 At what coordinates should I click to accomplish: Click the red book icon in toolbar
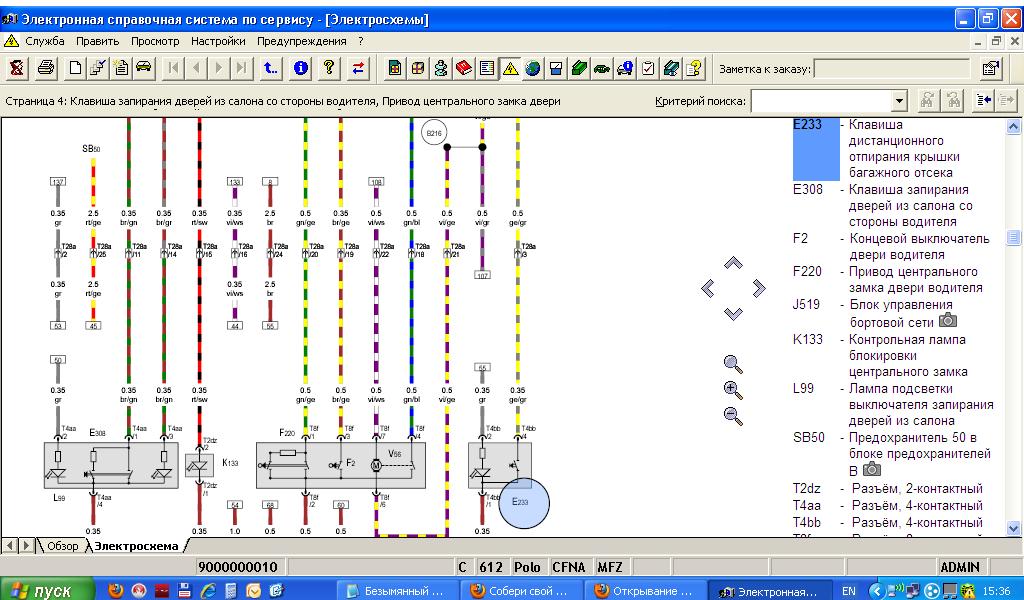pos(463,68)
